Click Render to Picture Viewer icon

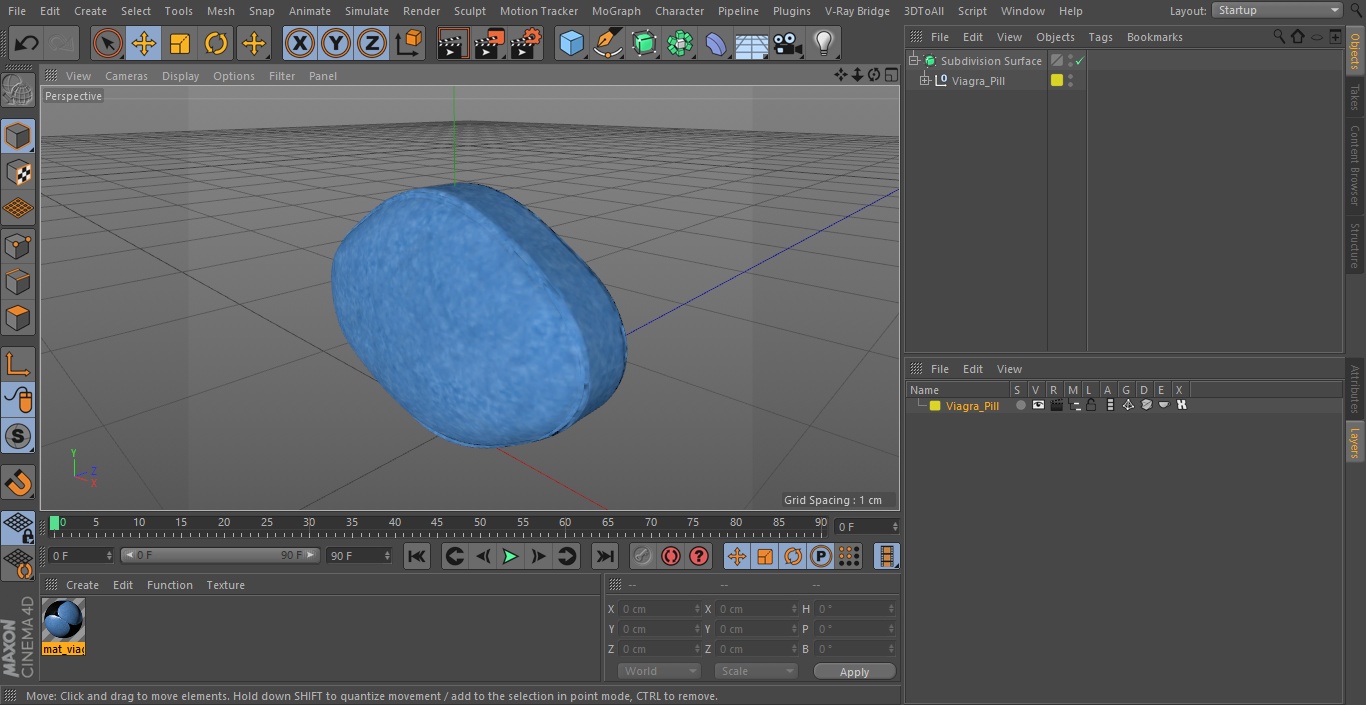pos(489,43)
